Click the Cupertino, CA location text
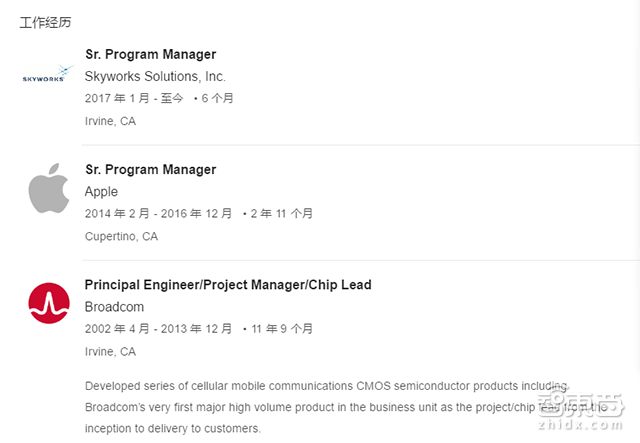The height and width of the screenshot is (443, 640). 121,237
